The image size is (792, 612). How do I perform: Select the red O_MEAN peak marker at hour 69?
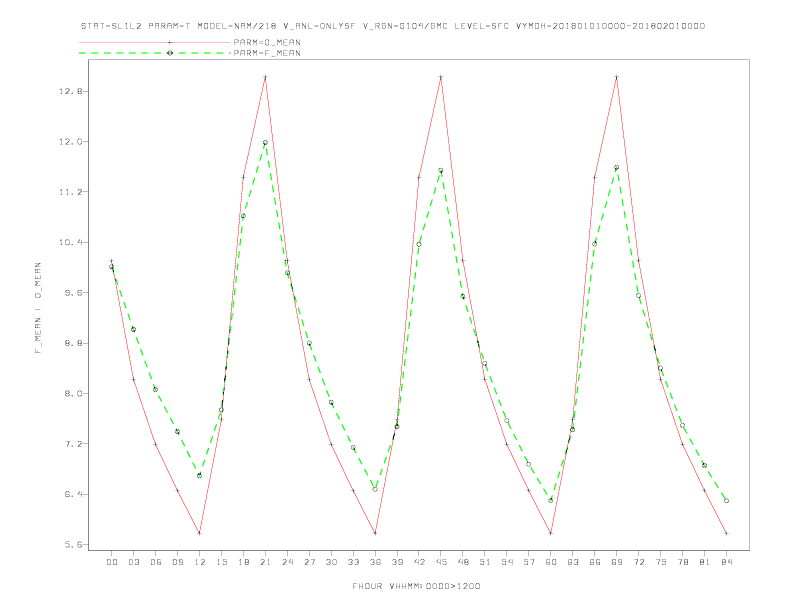(x=617, y=77)
